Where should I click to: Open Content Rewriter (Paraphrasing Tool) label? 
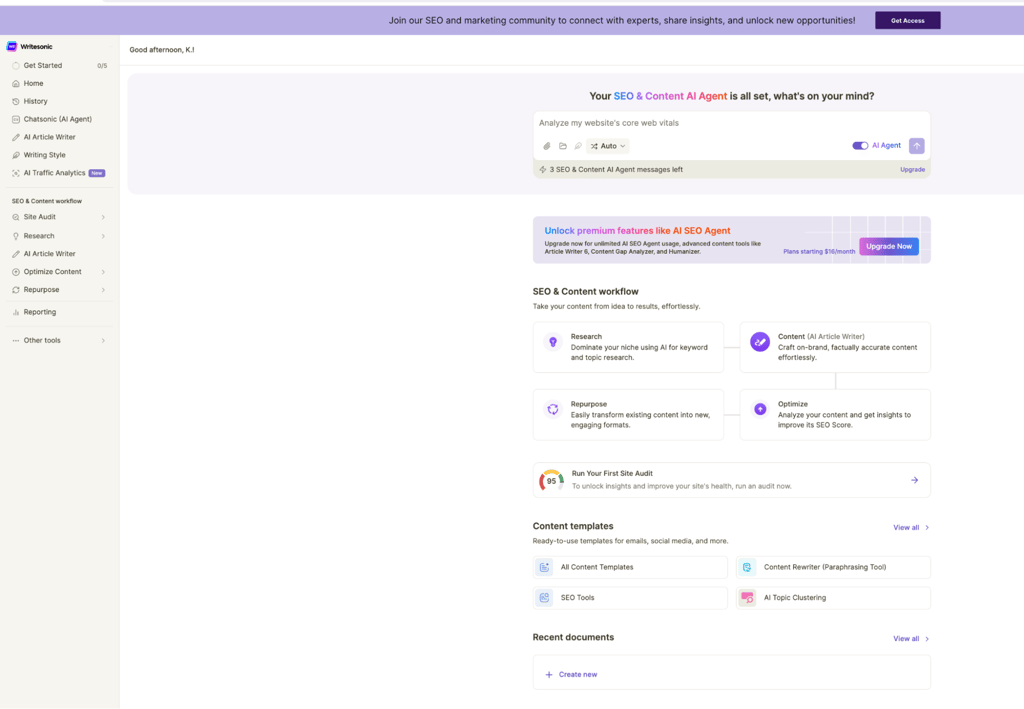825,567
